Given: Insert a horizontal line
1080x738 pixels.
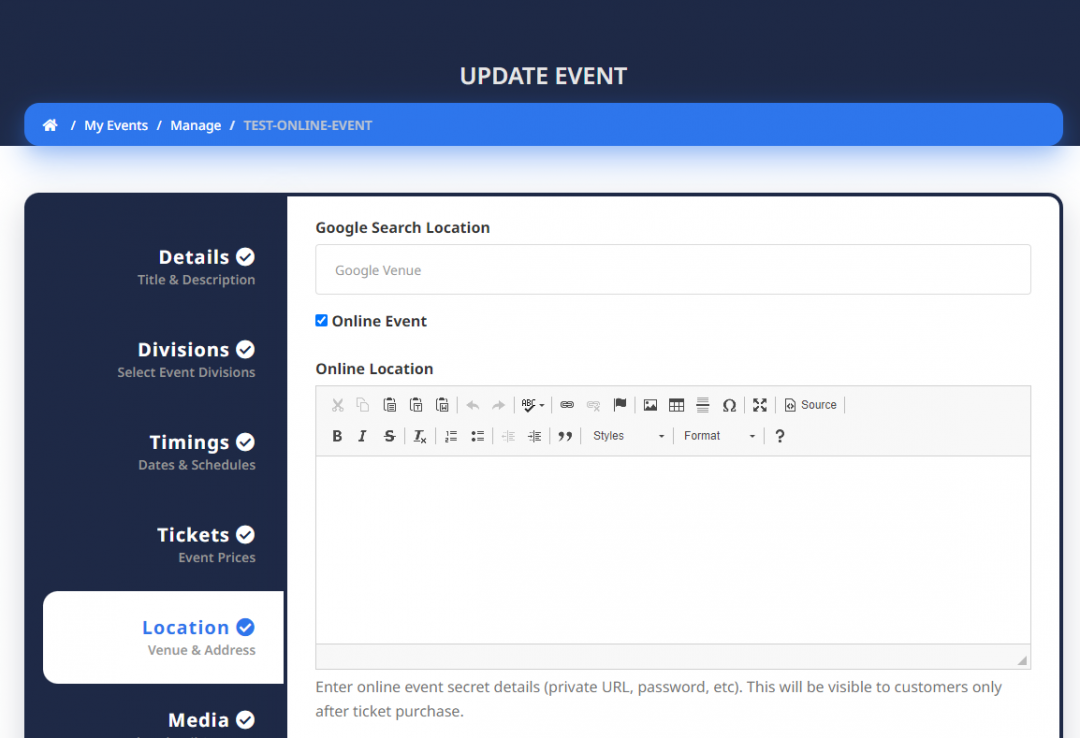Looking at the screenshot, I should tap(703, 405).
